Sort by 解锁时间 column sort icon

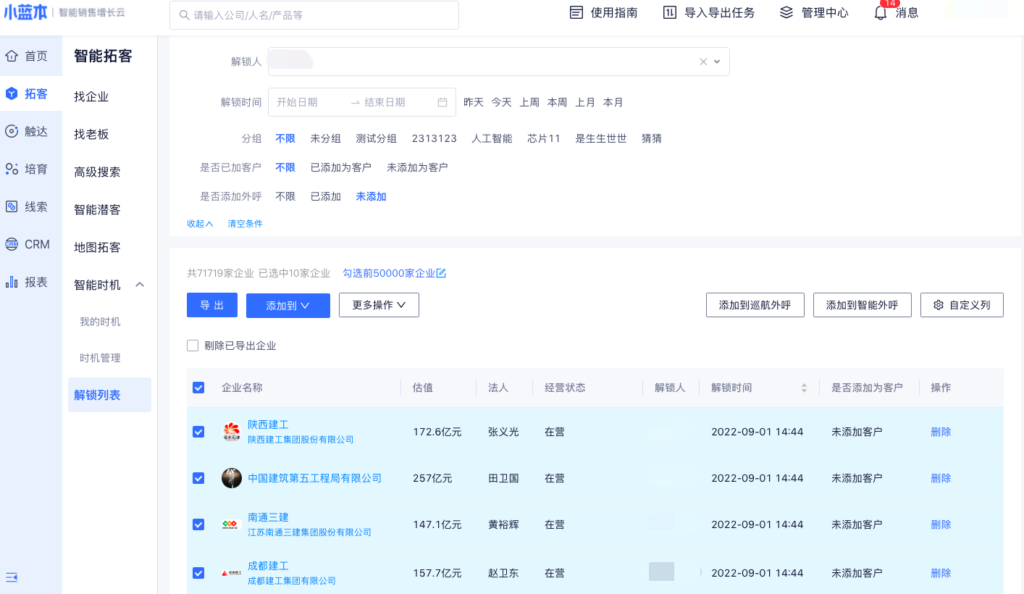(x=803, y=388)
